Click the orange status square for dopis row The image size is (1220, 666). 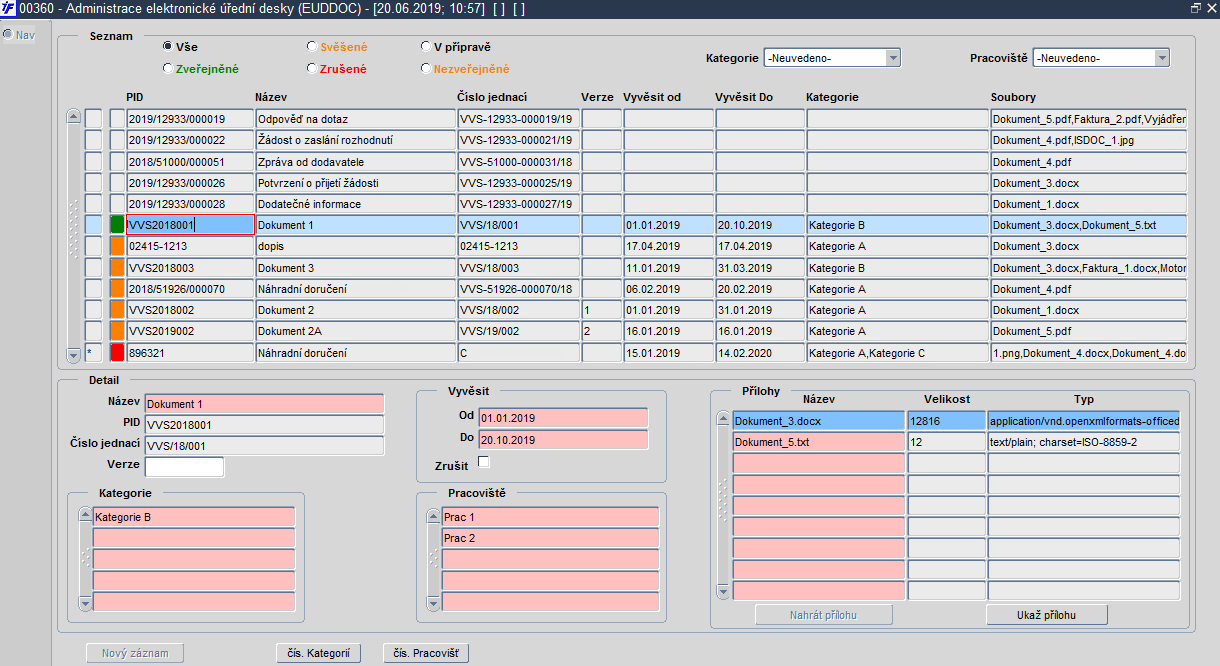click(117, 246)
